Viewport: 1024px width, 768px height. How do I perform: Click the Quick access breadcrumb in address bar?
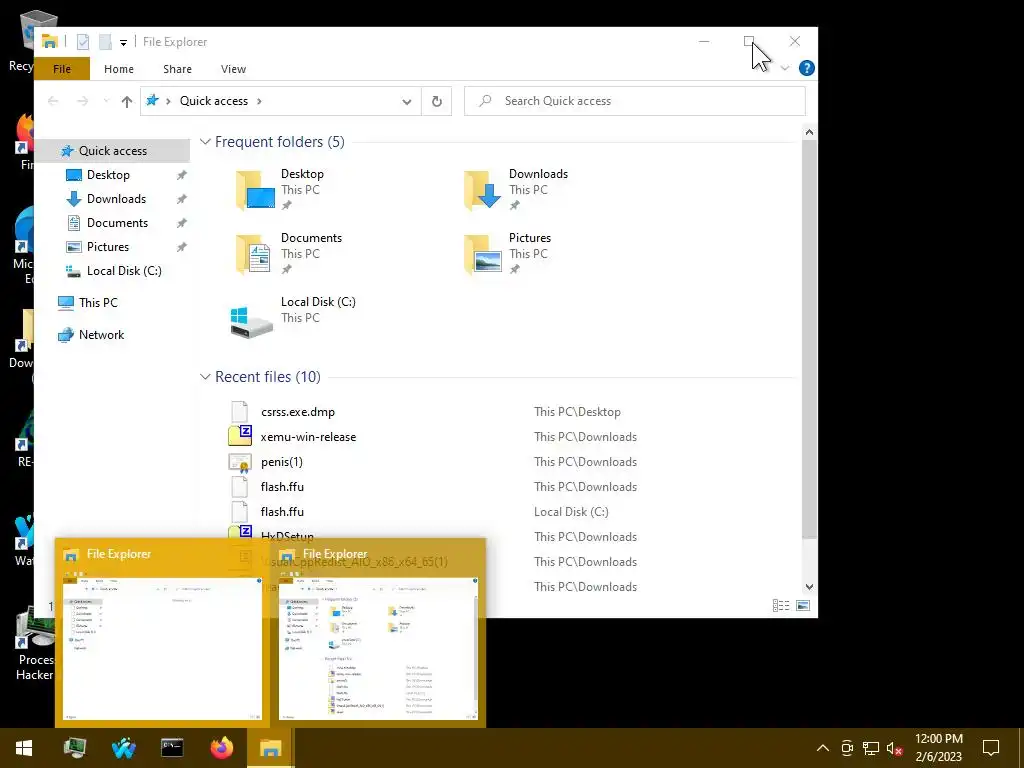214,101
